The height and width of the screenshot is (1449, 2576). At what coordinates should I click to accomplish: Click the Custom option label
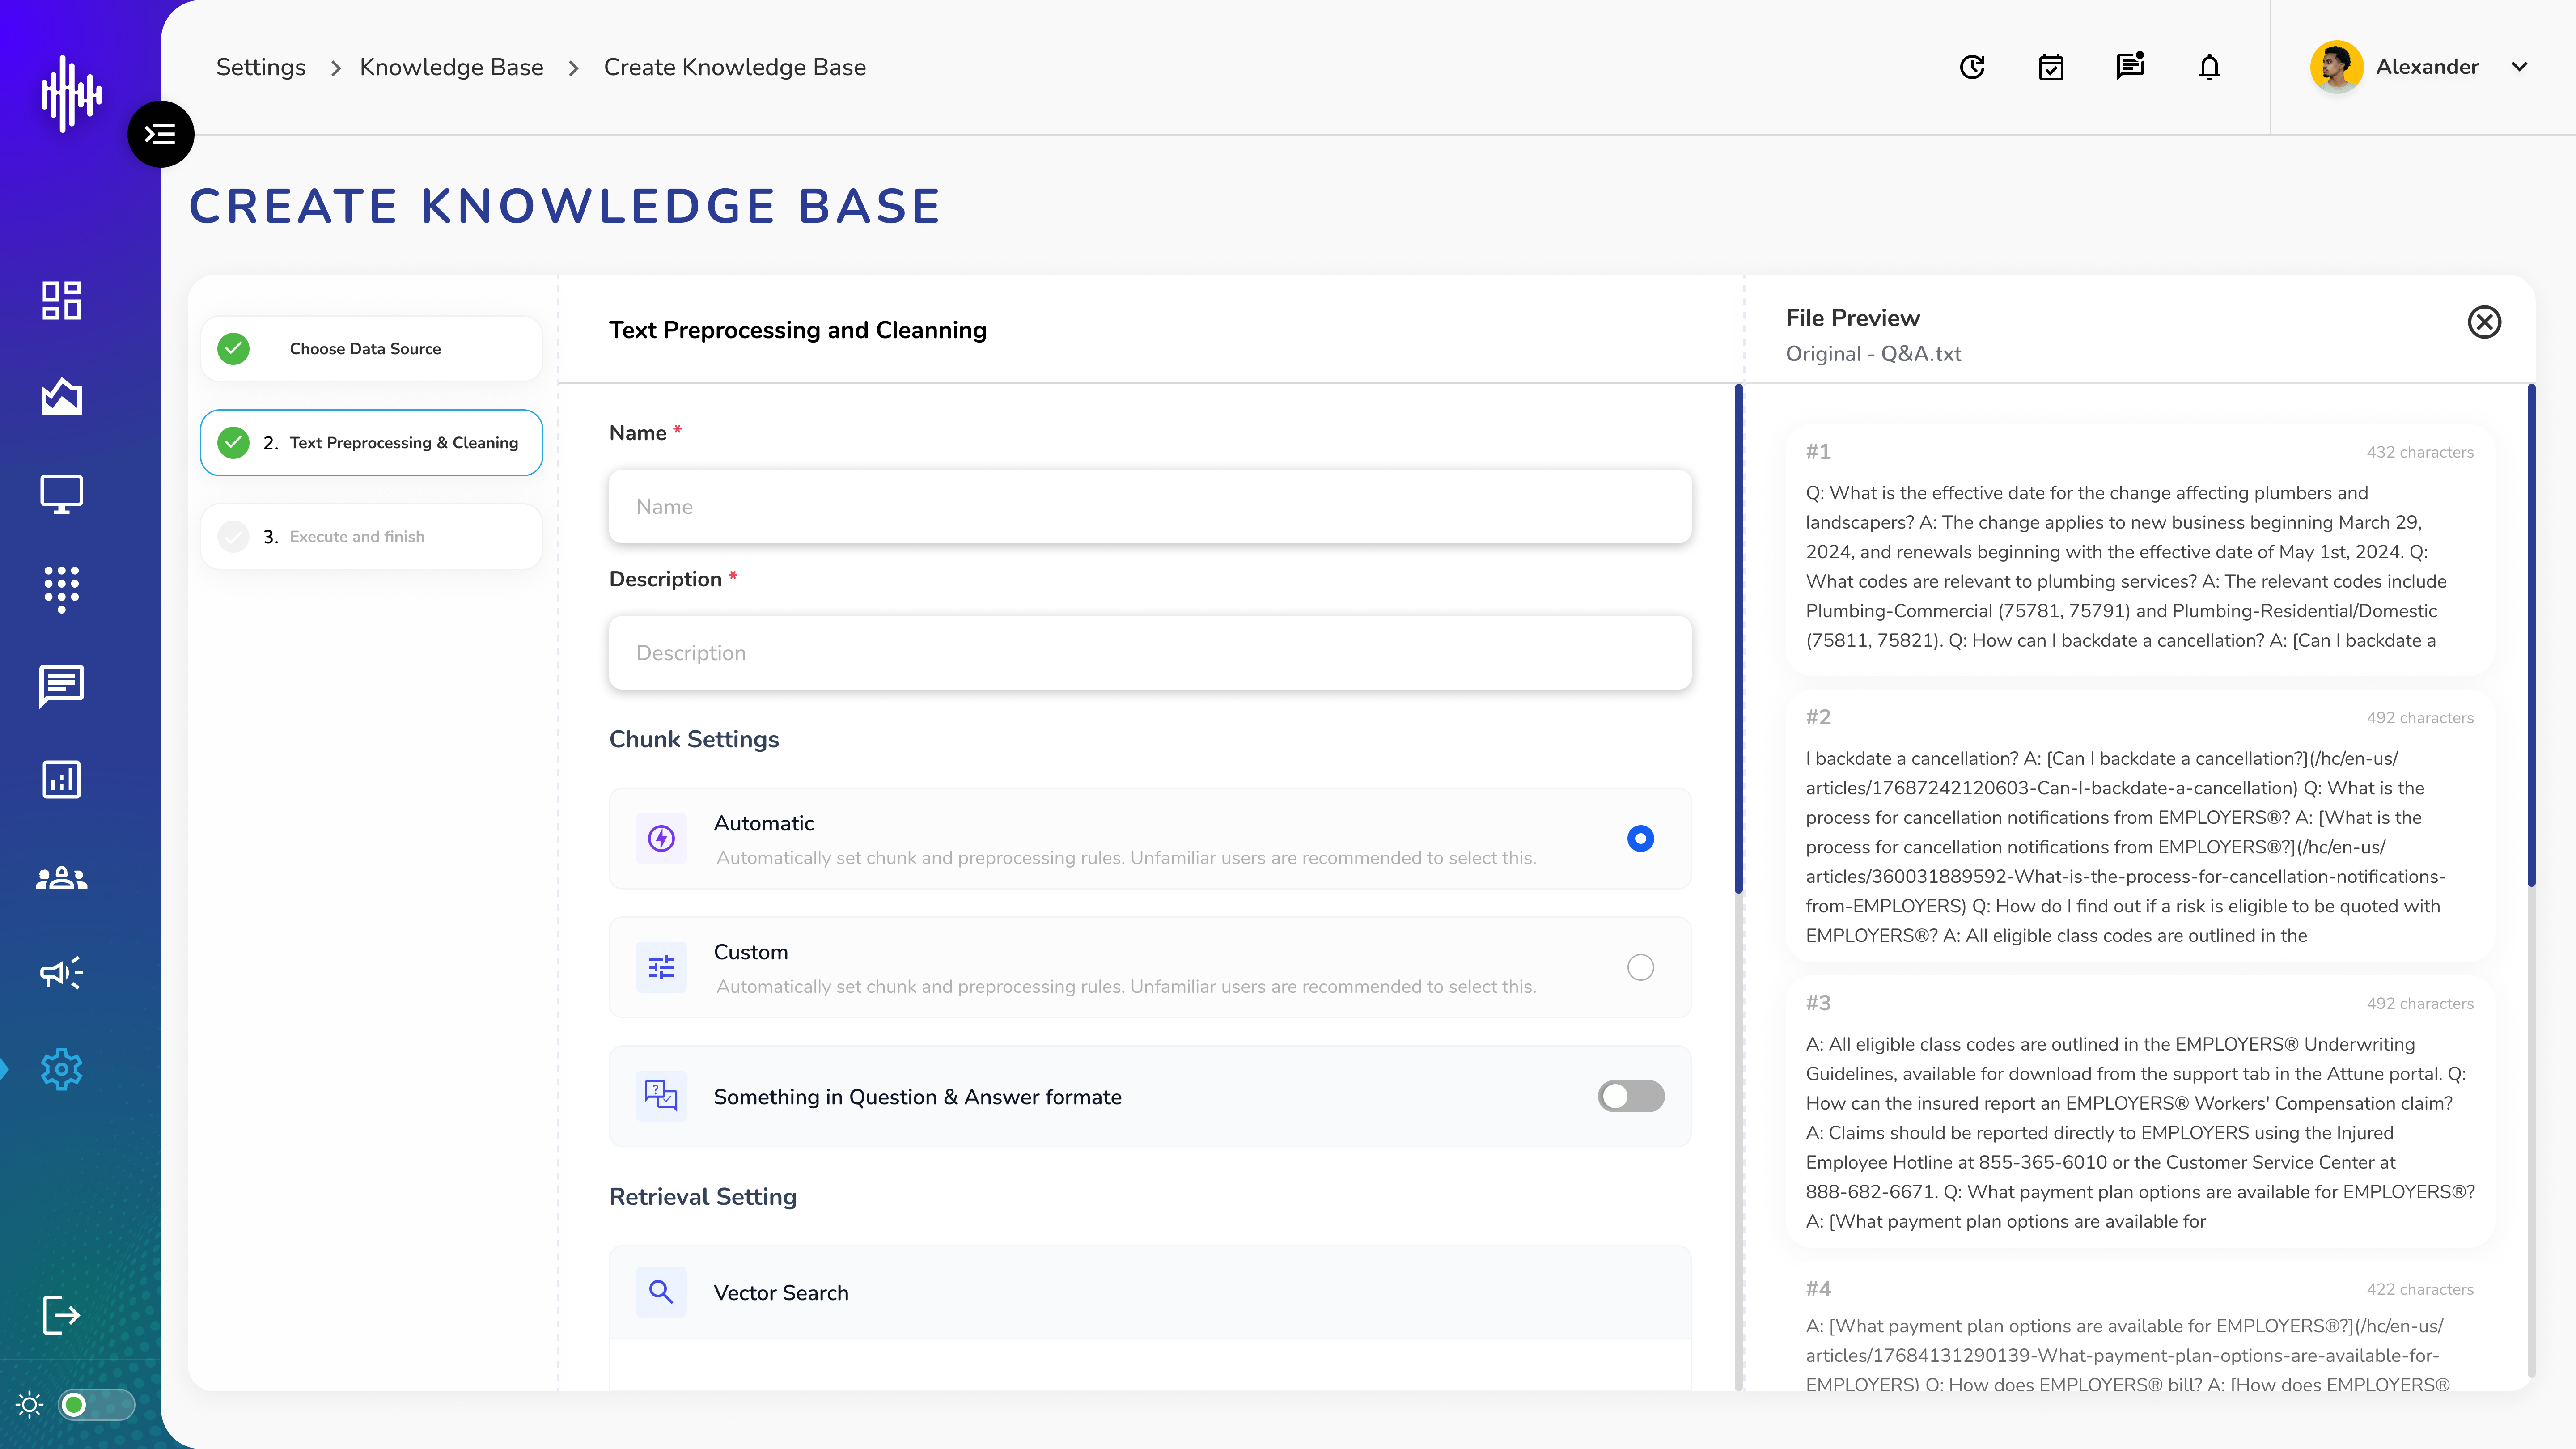[750, 952]
